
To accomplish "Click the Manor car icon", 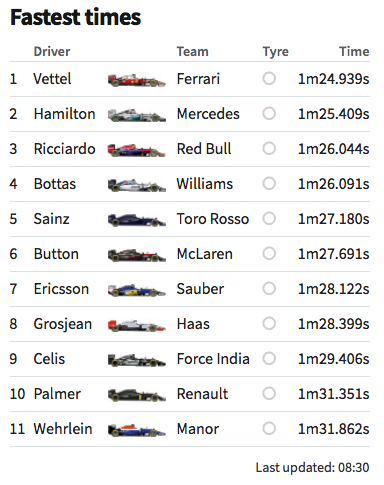I will [x=137, y=430].
